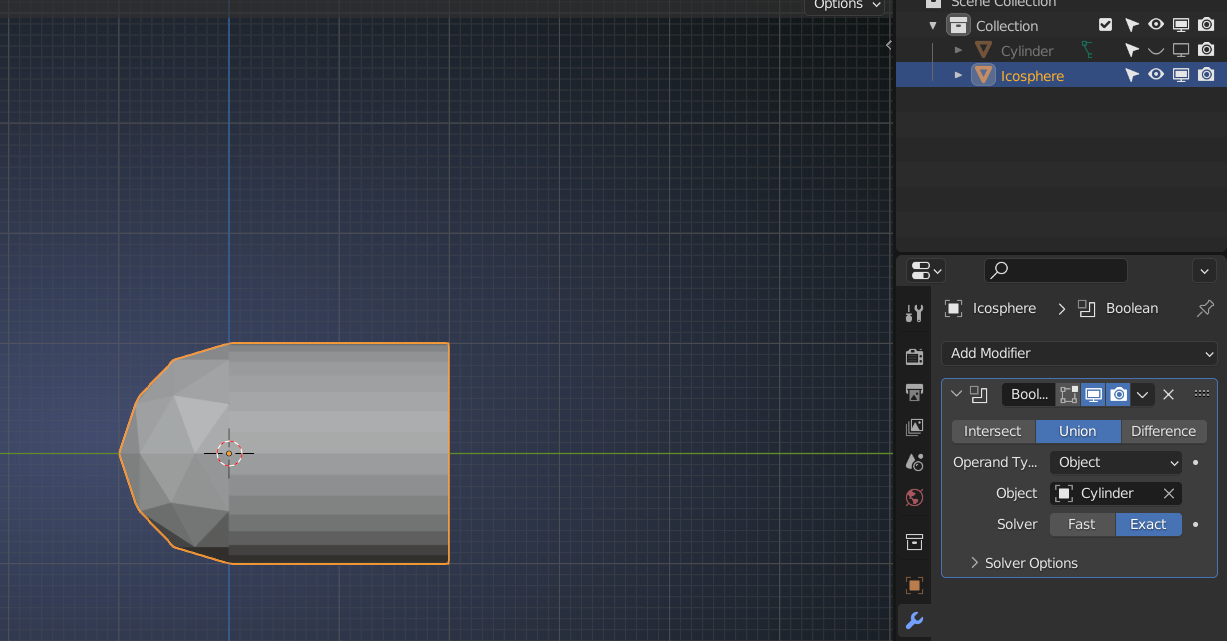This screenshot has width=1227, height=641.
Task: Open the Modifier properties wrench tab
Action: (914, 621)
